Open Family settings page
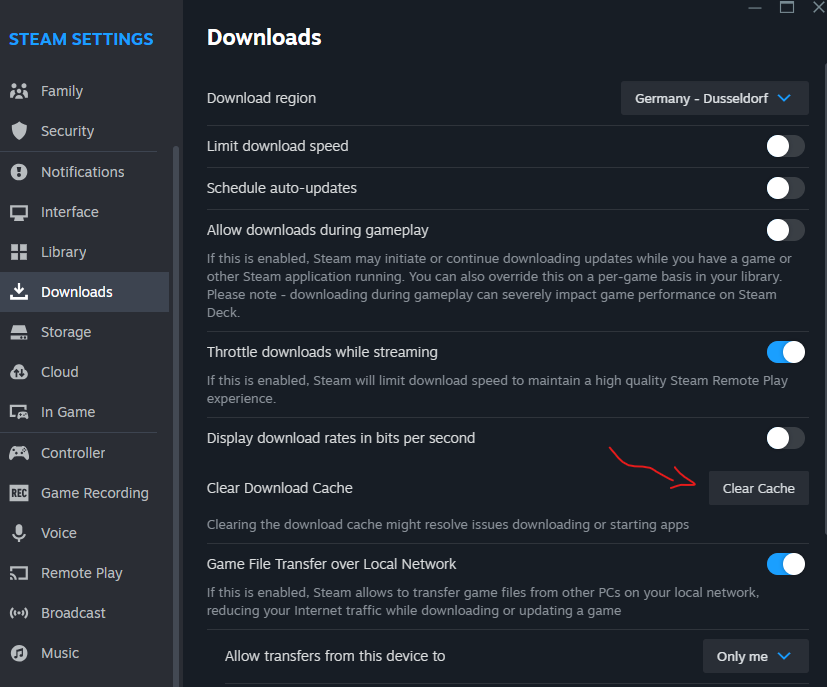Viewport: 827px width, 687px height. click(84, 91)
